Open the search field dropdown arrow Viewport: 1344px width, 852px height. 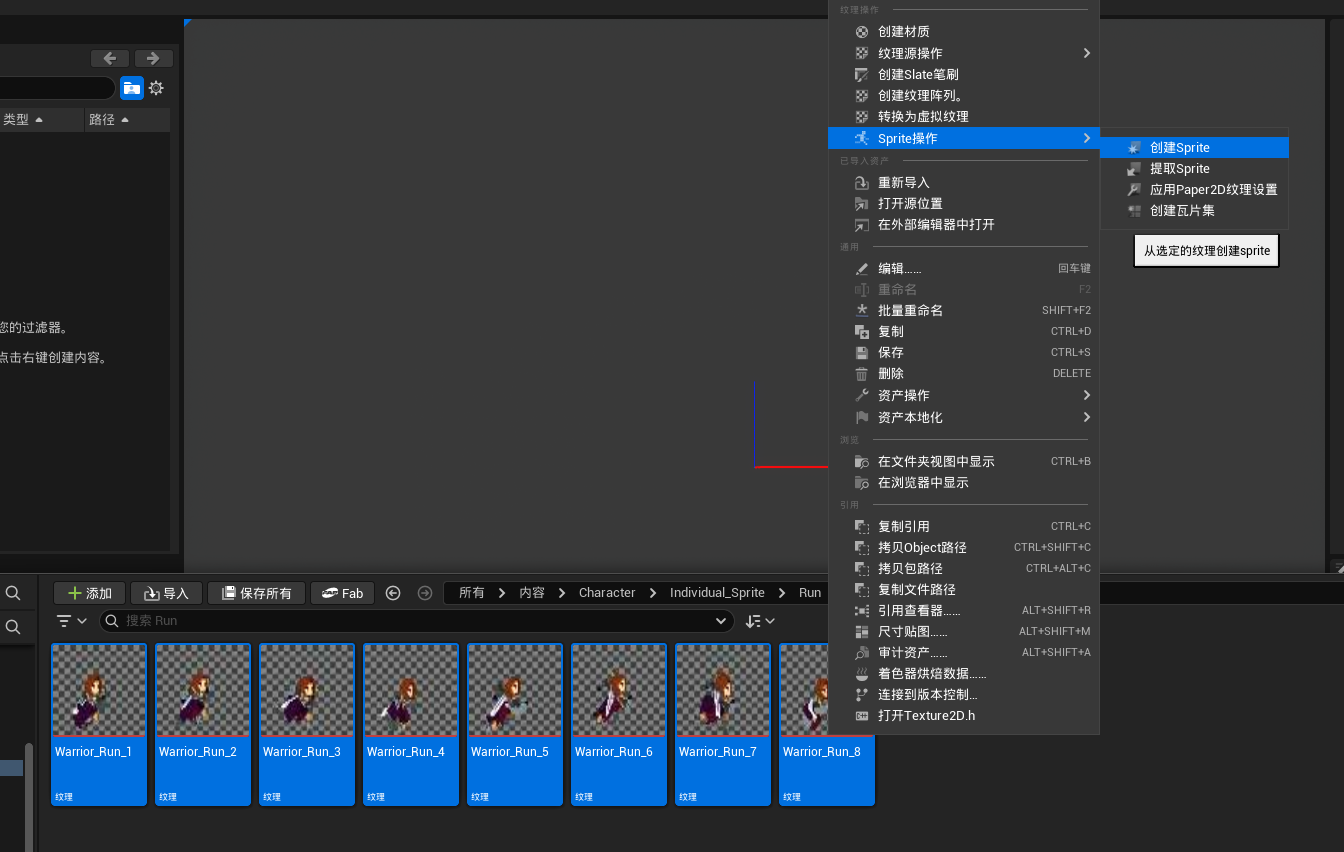click(721, 621)
